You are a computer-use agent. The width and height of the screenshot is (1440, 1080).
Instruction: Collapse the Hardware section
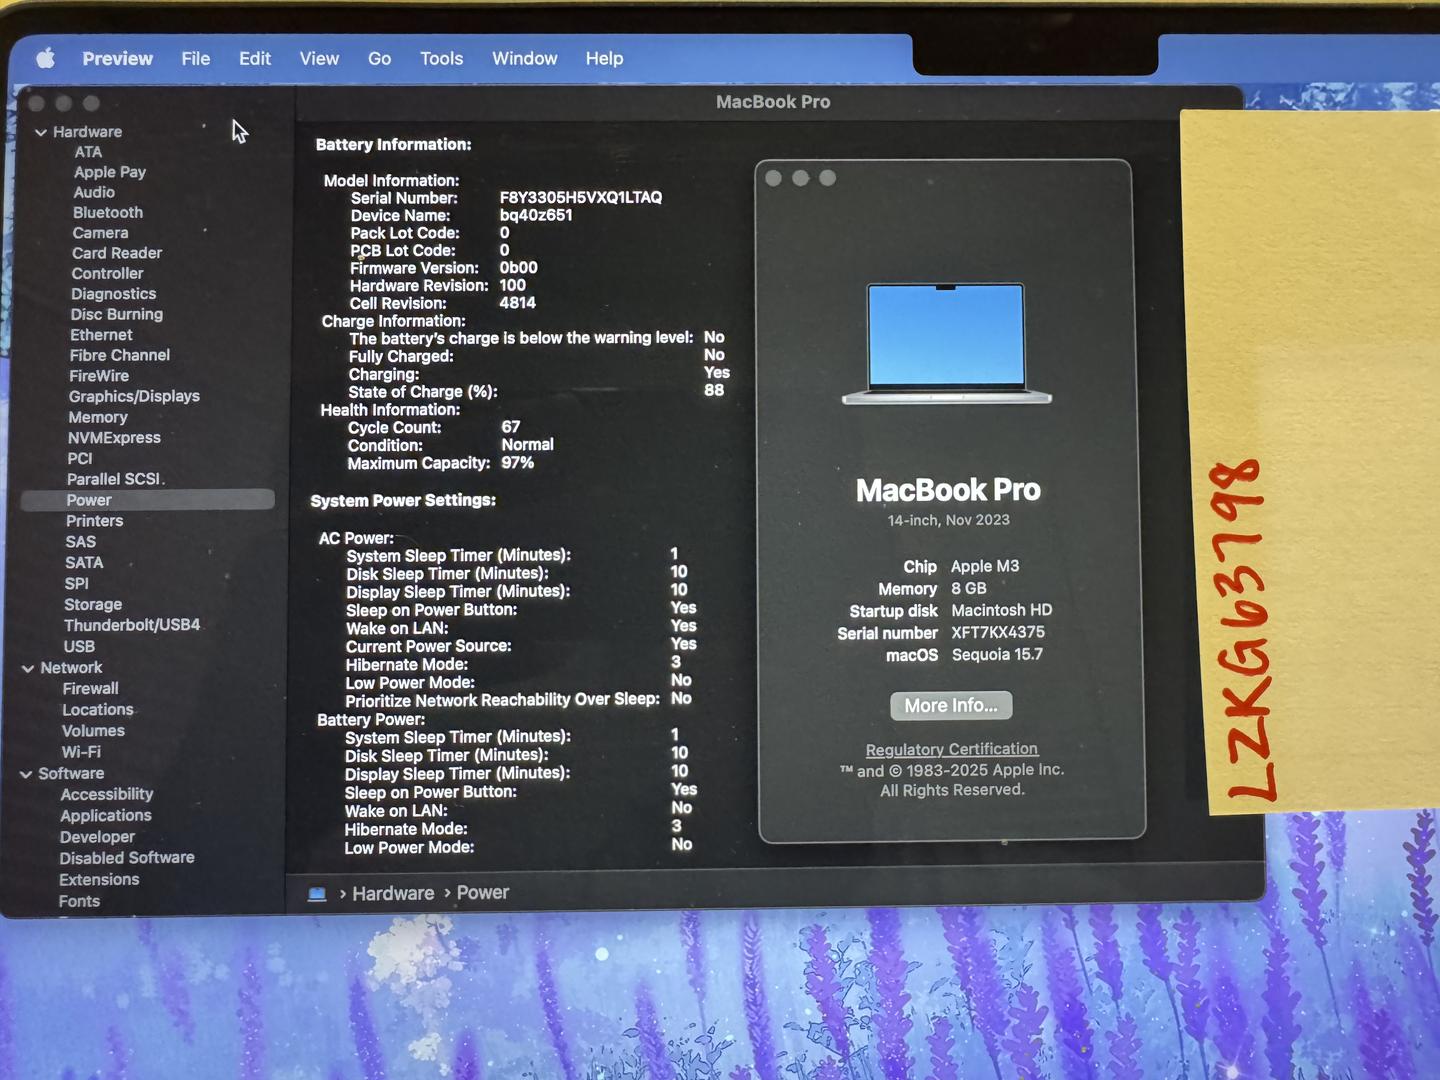click(41, 132)
